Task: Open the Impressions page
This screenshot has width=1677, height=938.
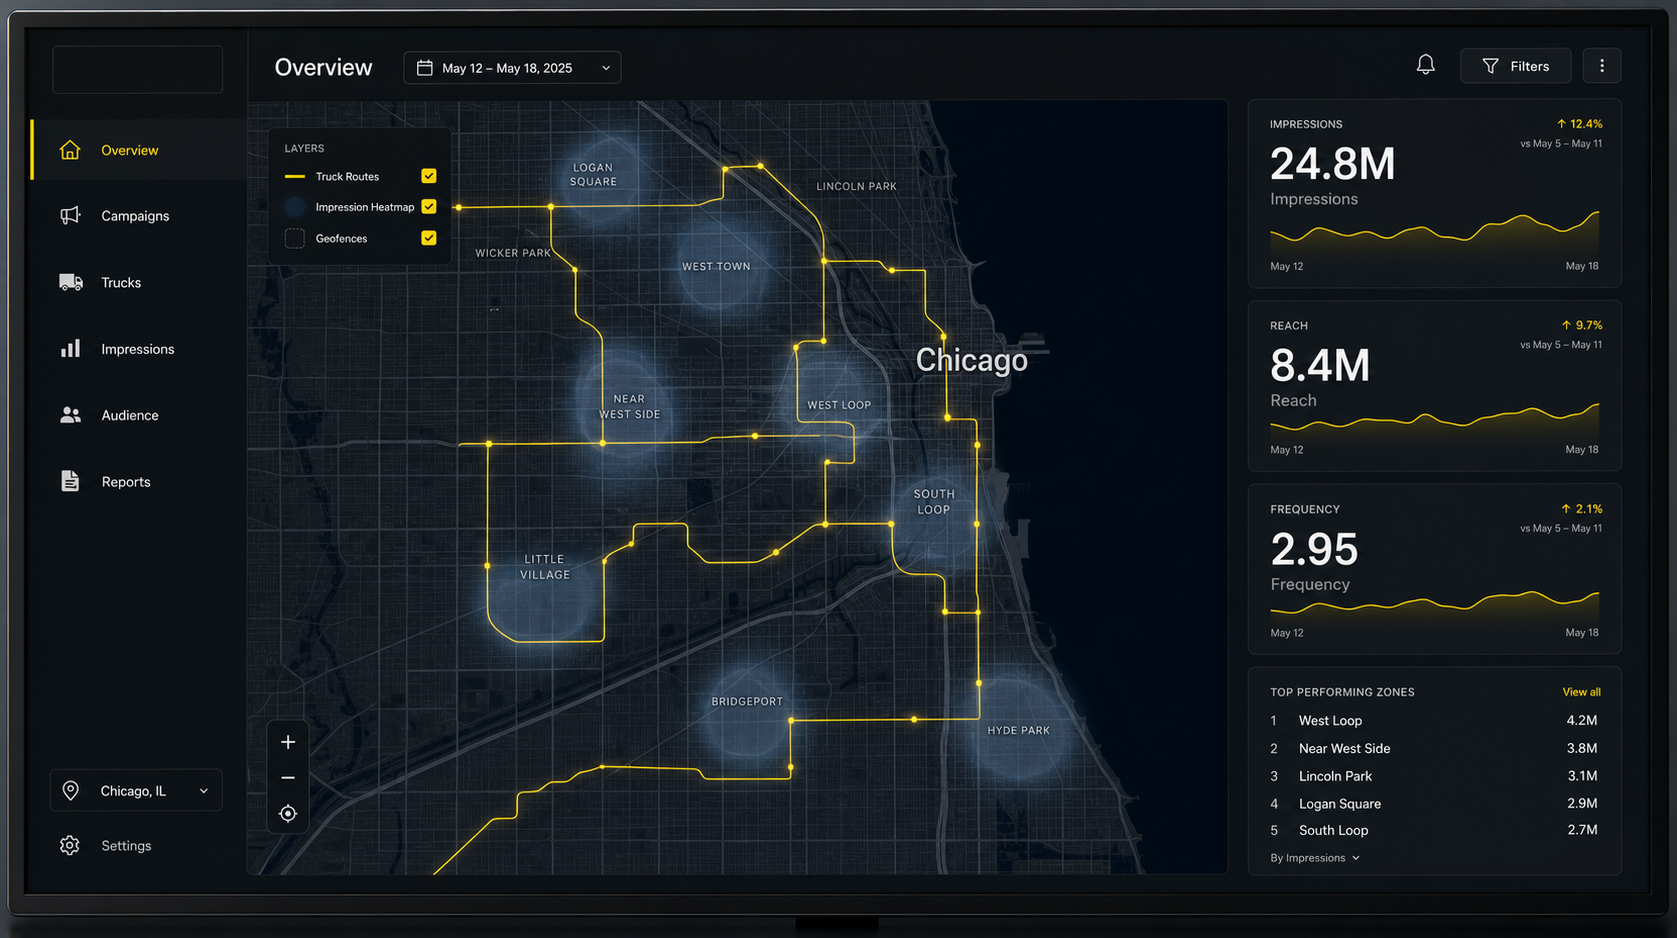Action: click(x=139, y=349)
